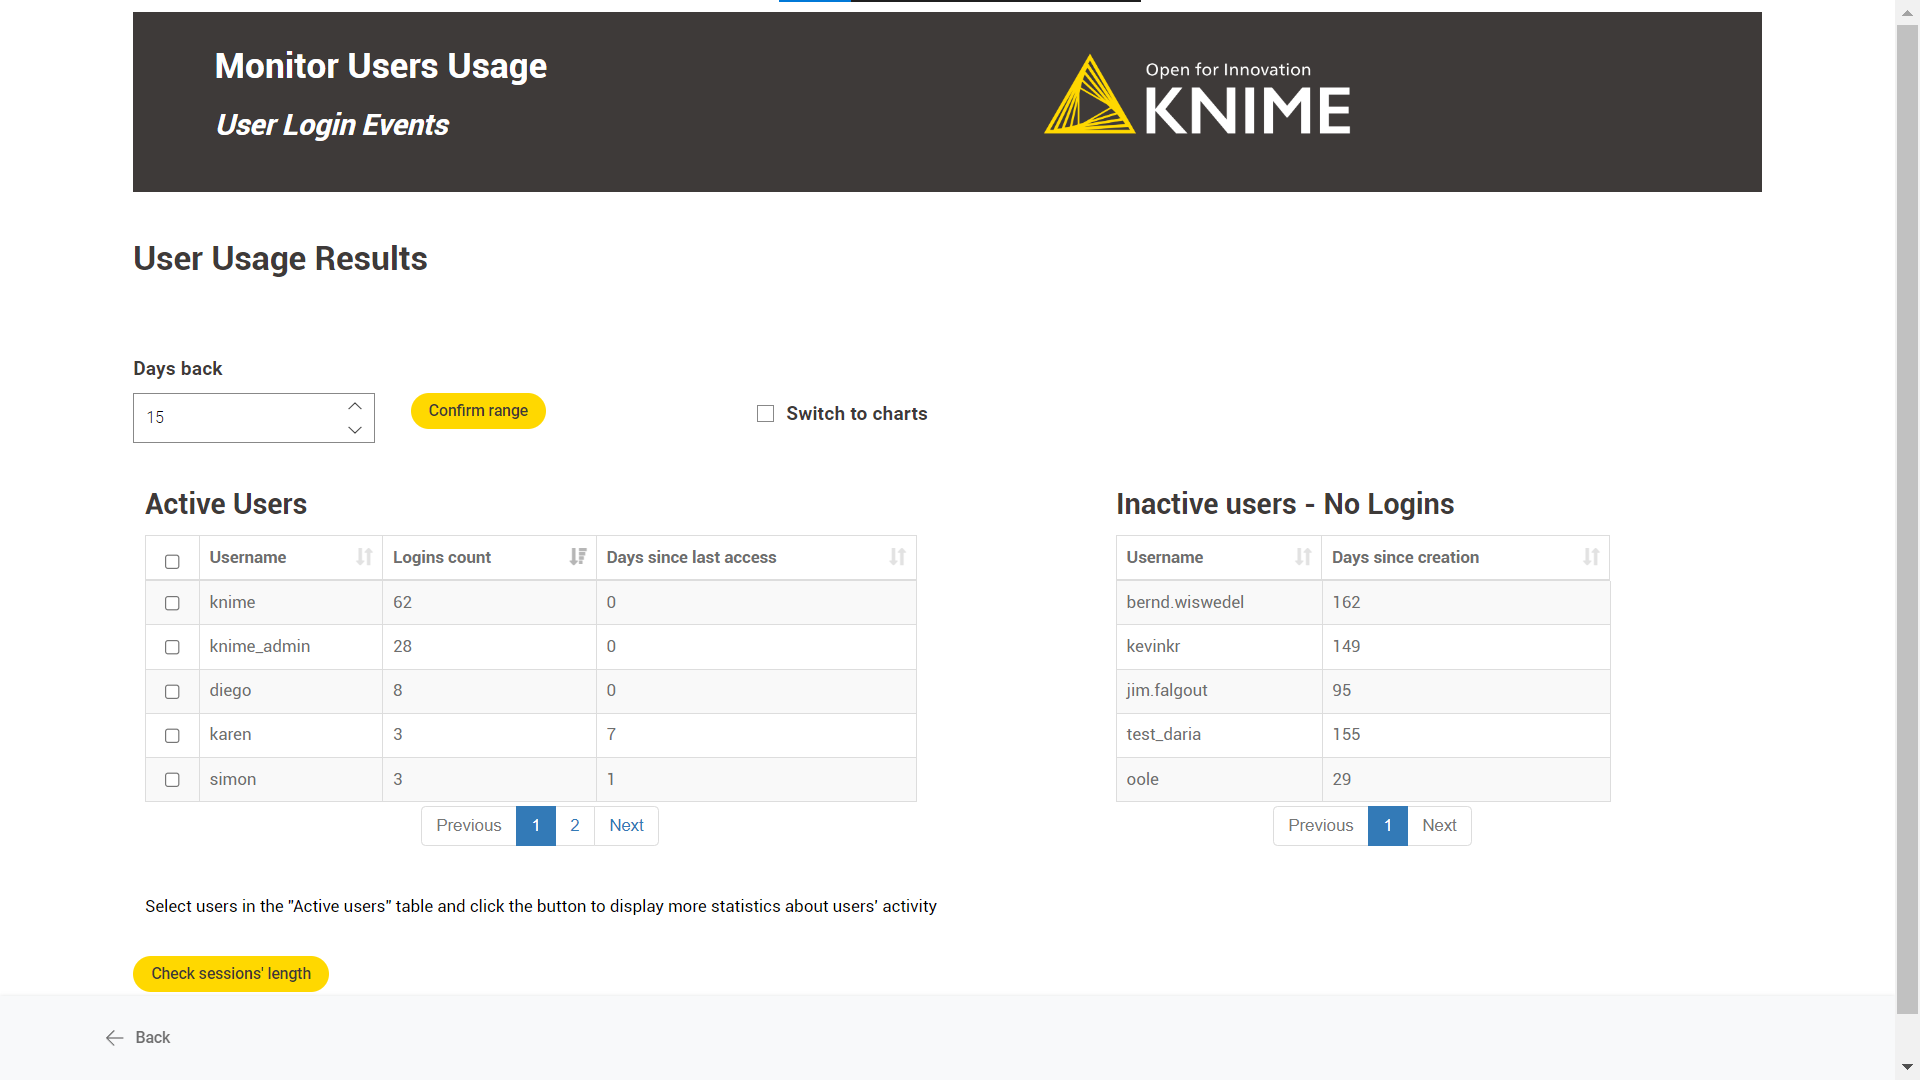Select the diego row checkbox
The image size is (1920, 1080).
point(172,691)
